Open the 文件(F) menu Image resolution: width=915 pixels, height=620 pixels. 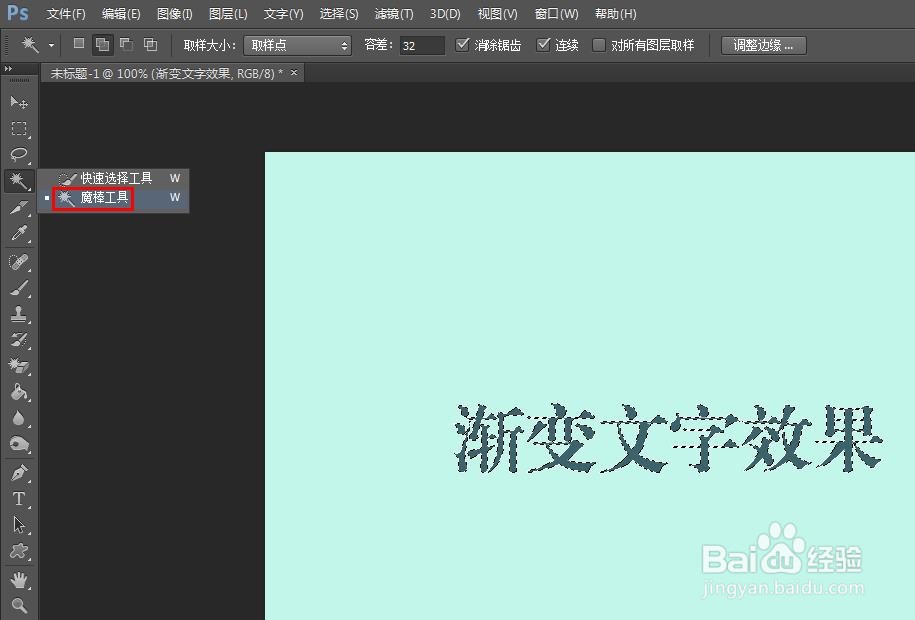click(x=66, y=13)
